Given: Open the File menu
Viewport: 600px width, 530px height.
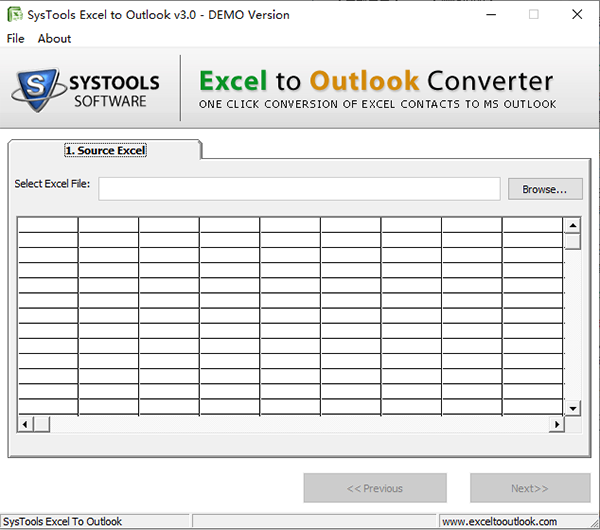Looking at the screenshot, I should click(x=15, y=39).
